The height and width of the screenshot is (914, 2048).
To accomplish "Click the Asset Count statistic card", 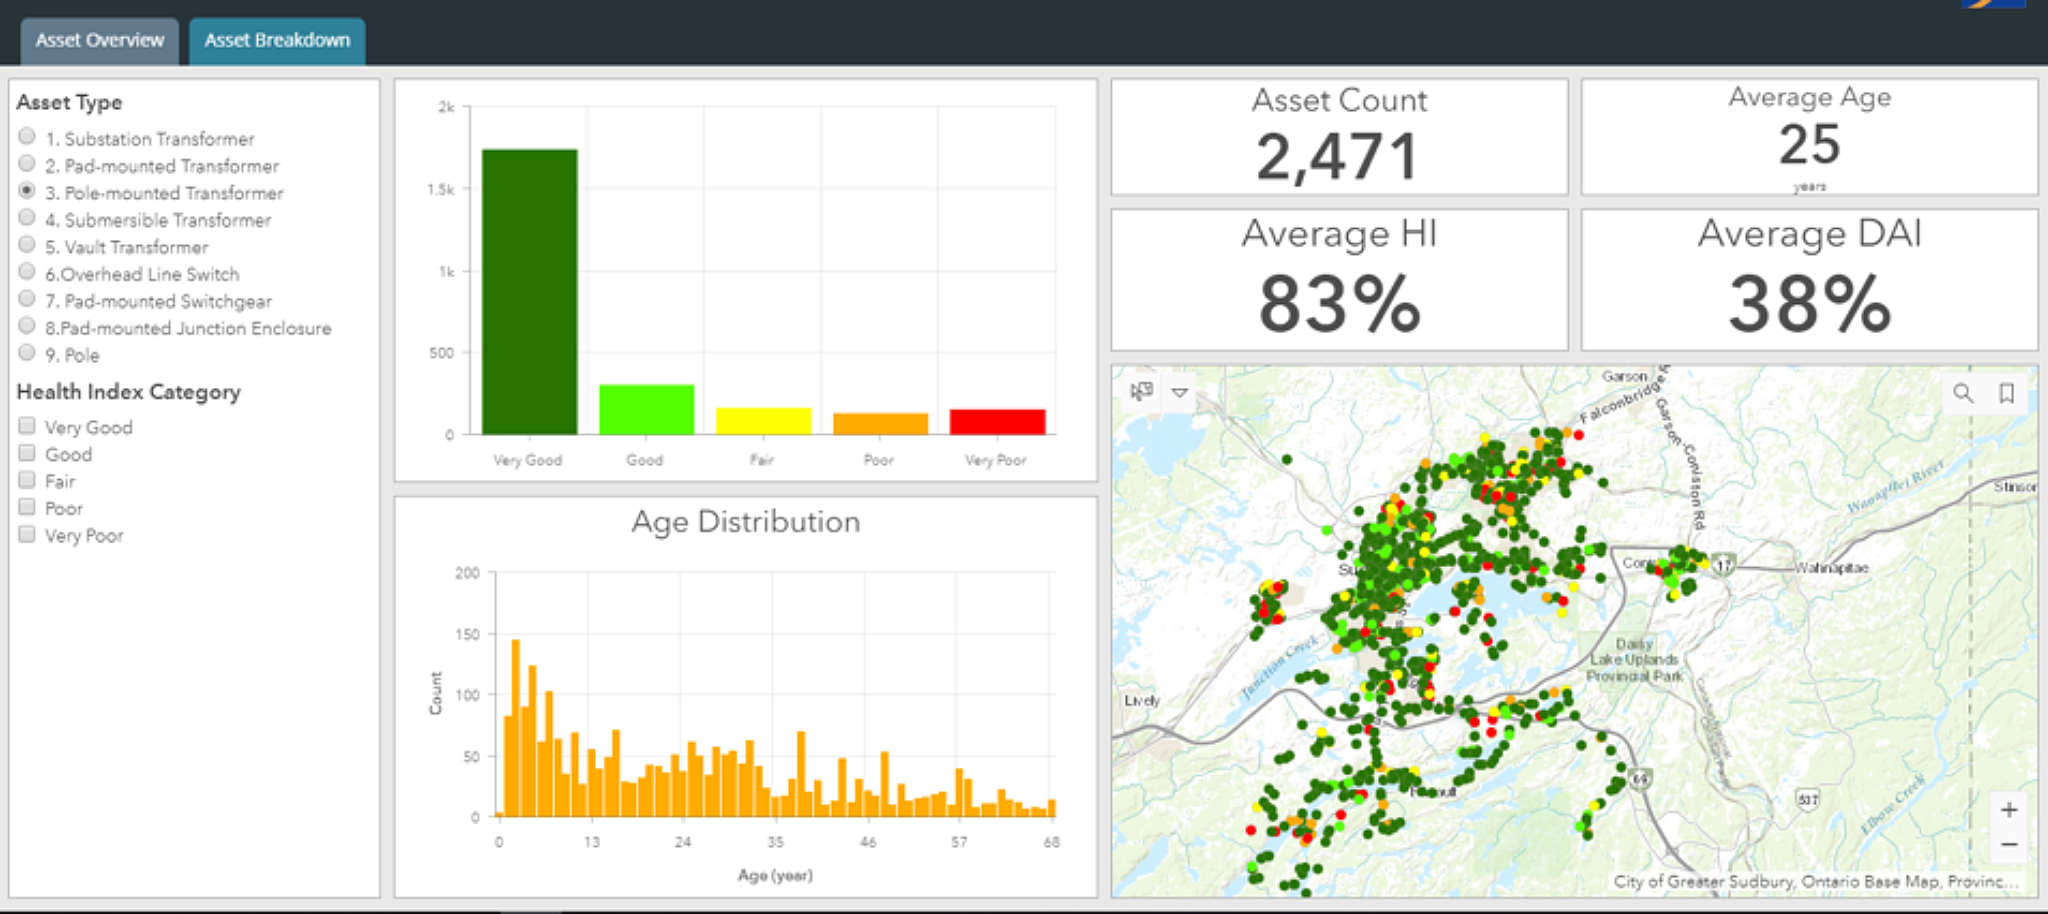I will click(x=1338, y=135).
